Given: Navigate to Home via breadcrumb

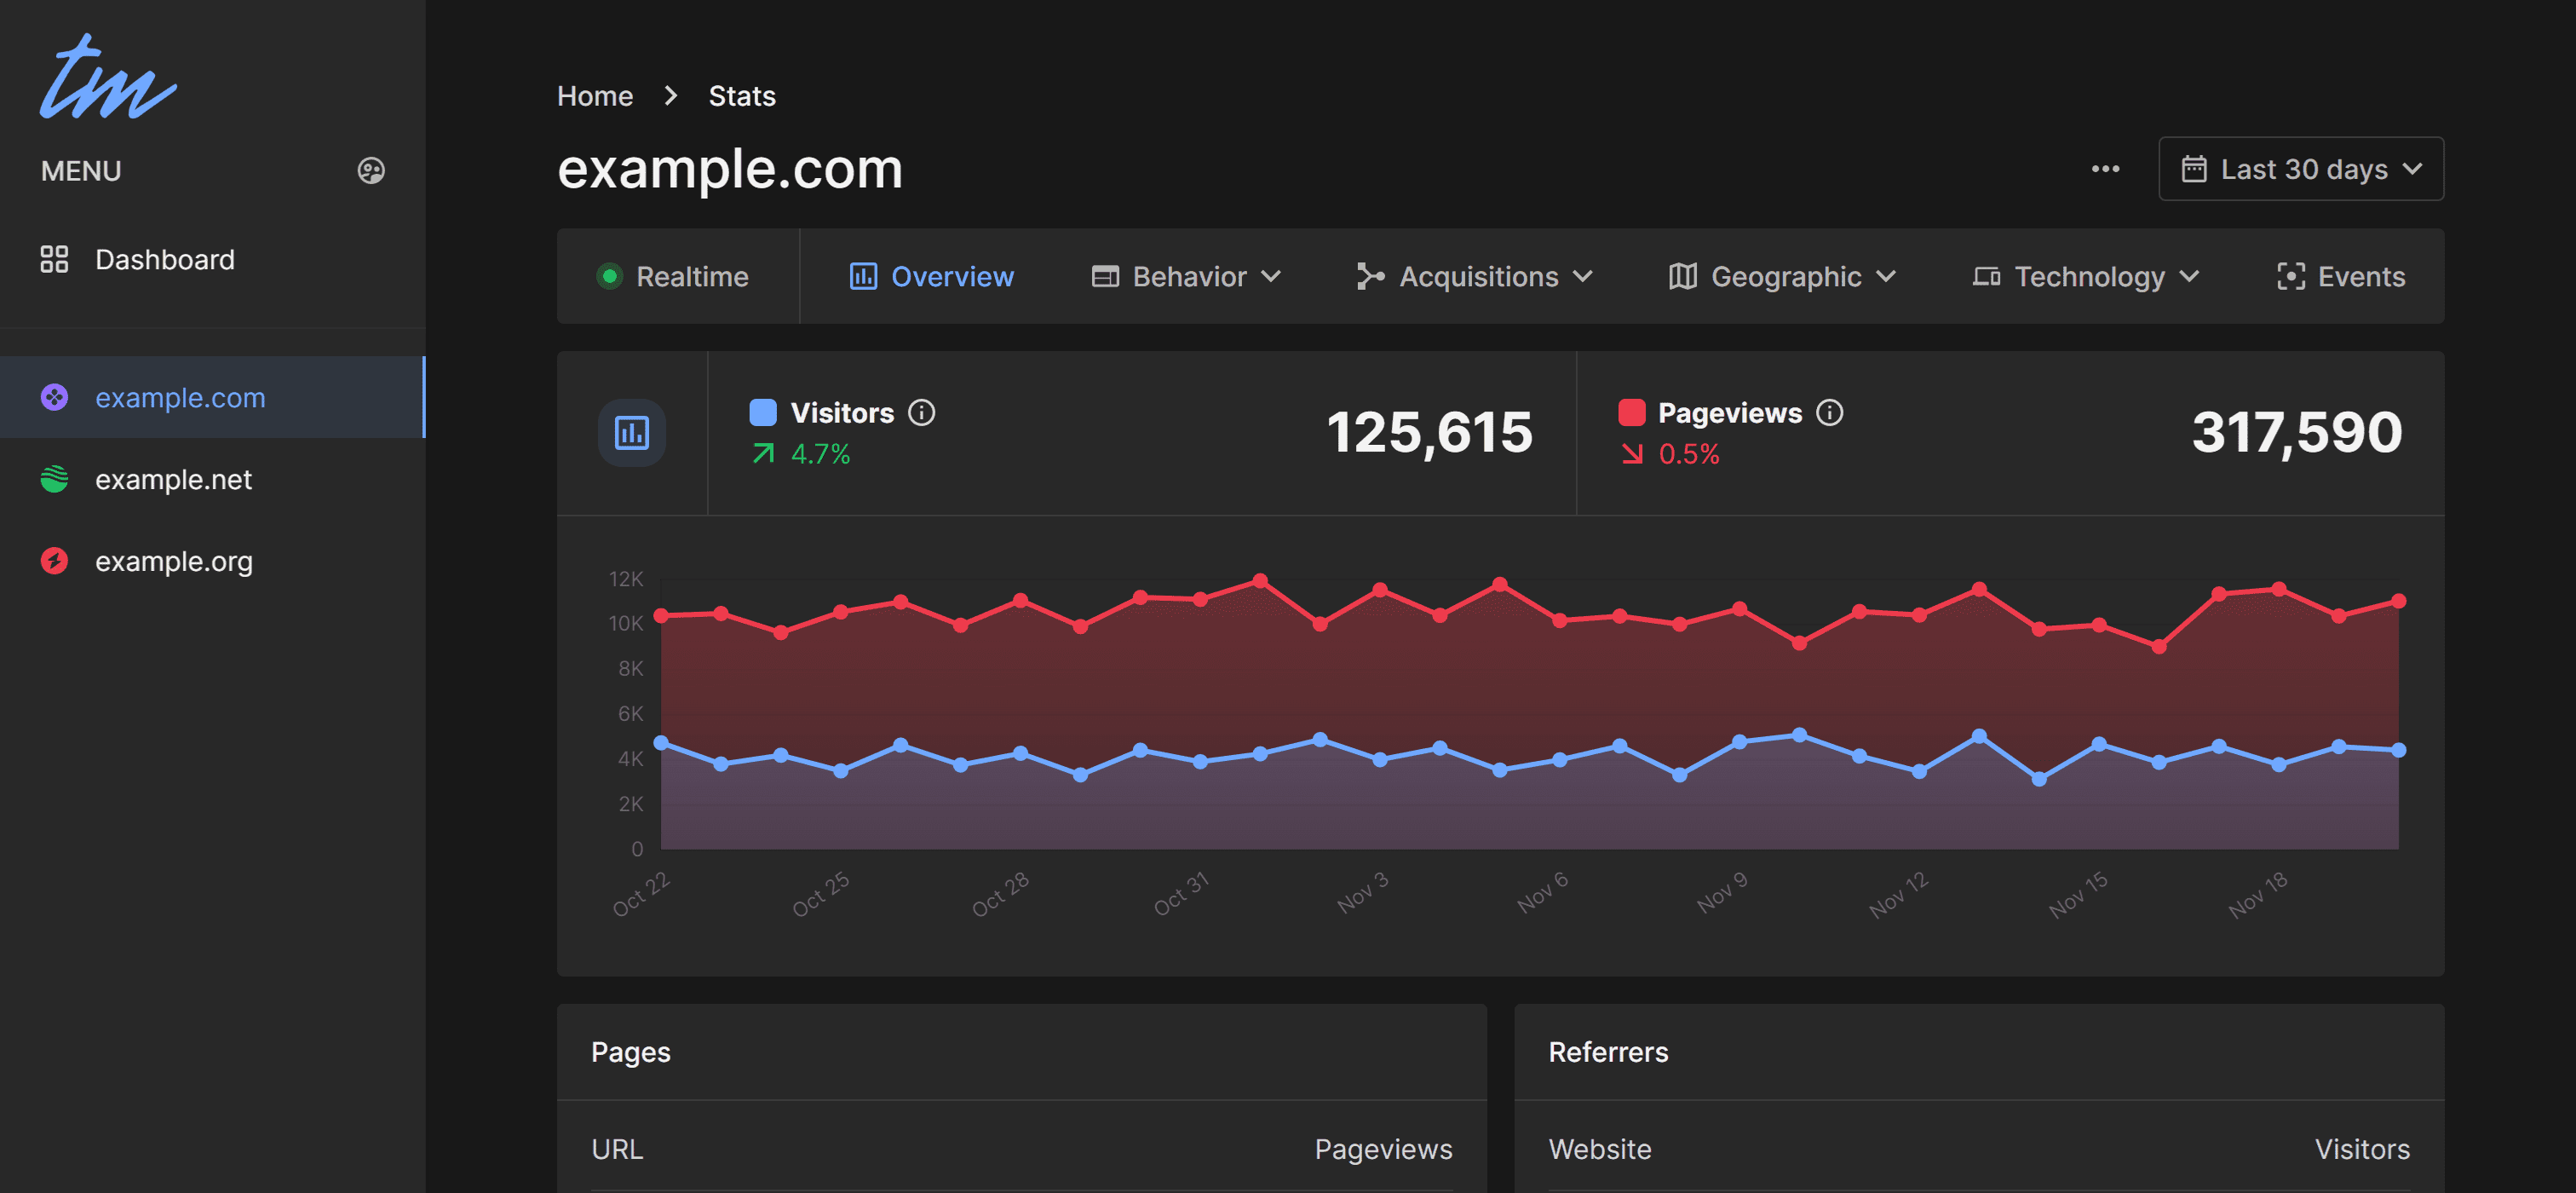Looking at the screenshot, I should 595,95.
